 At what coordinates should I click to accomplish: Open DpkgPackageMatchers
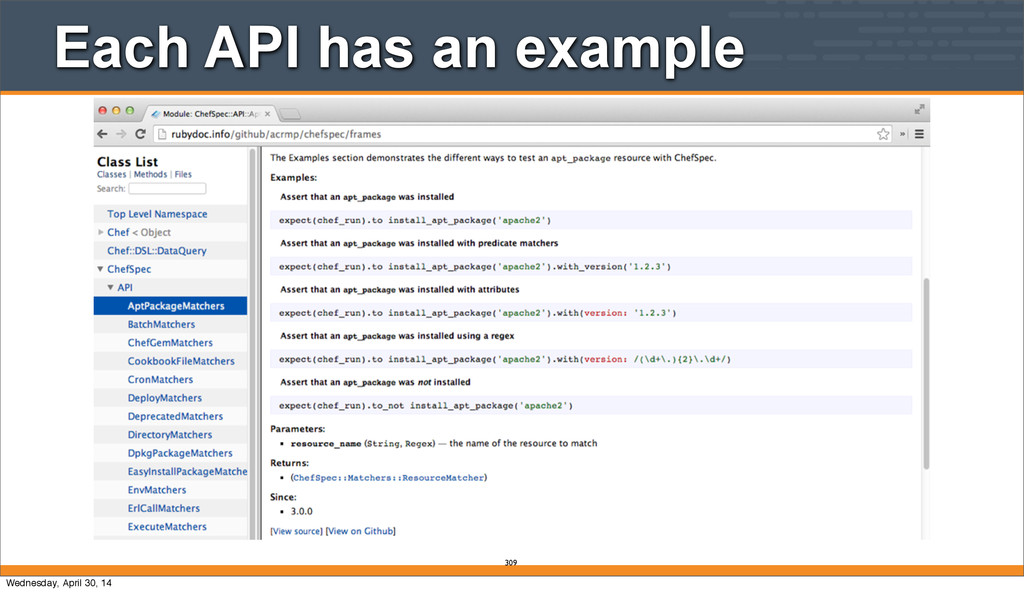180,453
